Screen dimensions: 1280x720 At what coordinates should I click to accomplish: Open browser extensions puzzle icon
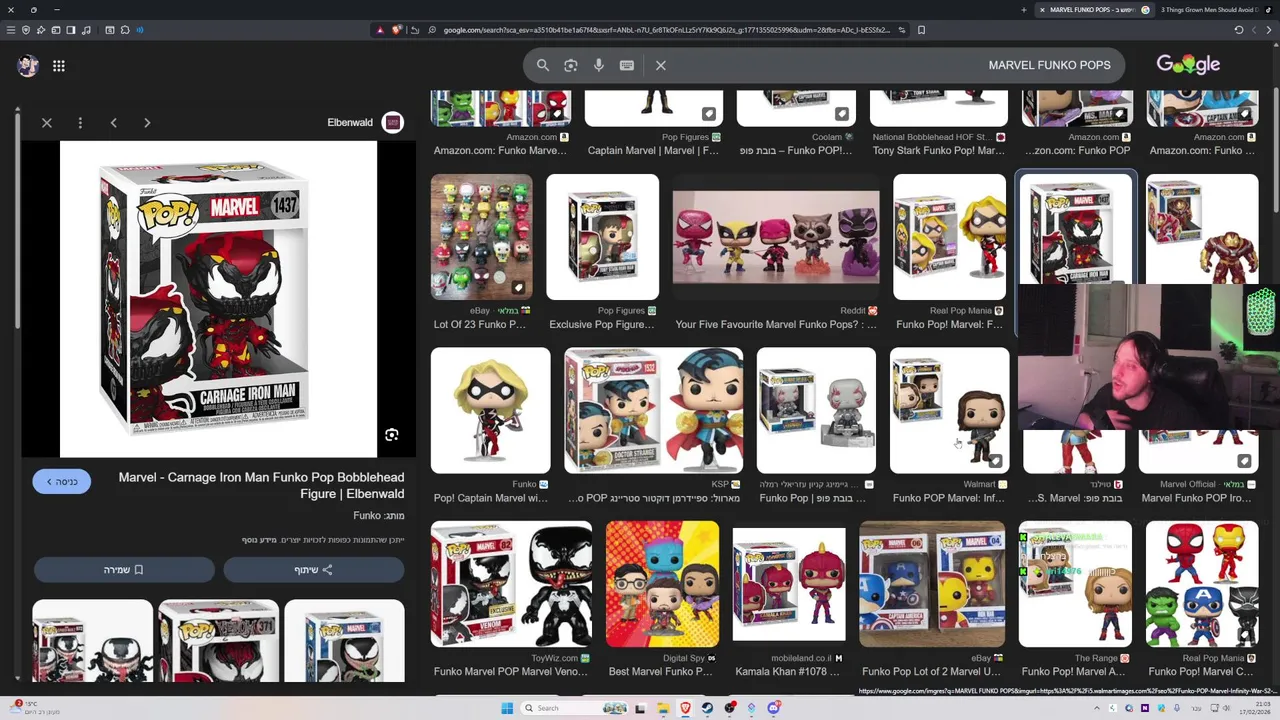point(125,30)
